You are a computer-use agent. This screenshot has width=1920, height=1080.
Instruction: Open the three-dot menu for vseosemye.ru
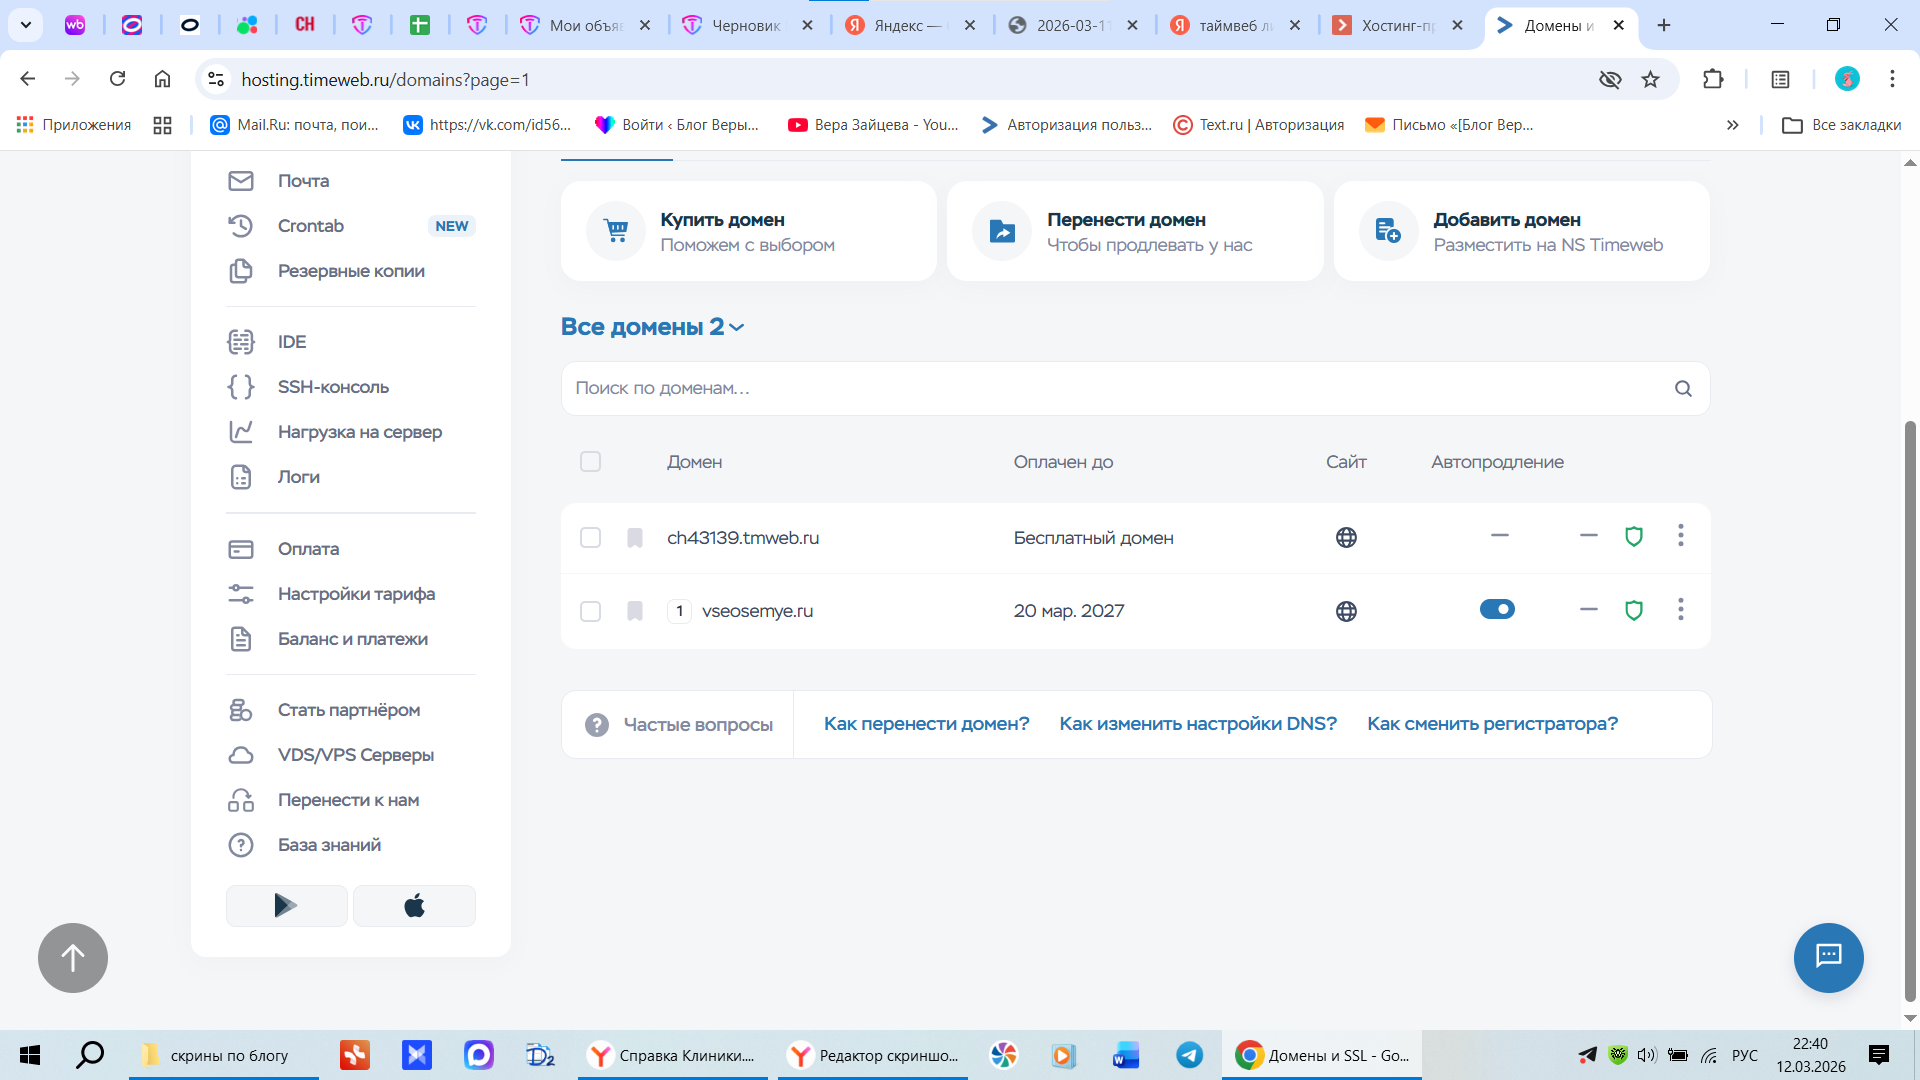pyautogui.click(x=1680, y=609)
